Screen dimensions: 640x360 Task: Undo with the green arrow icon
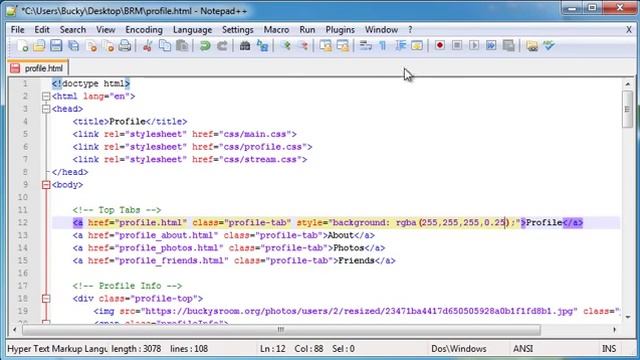pos(205,46)
